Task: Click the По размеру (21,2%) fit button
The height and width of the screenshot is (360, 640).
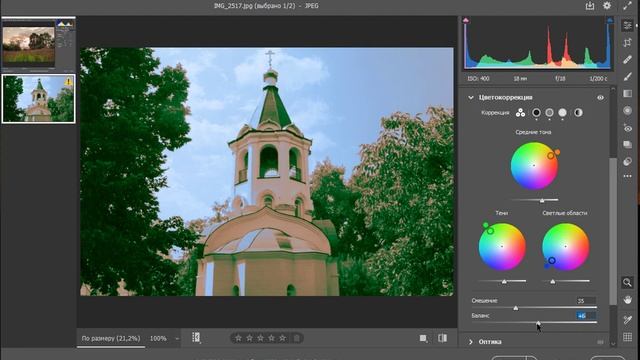Action: coord(111,338)
